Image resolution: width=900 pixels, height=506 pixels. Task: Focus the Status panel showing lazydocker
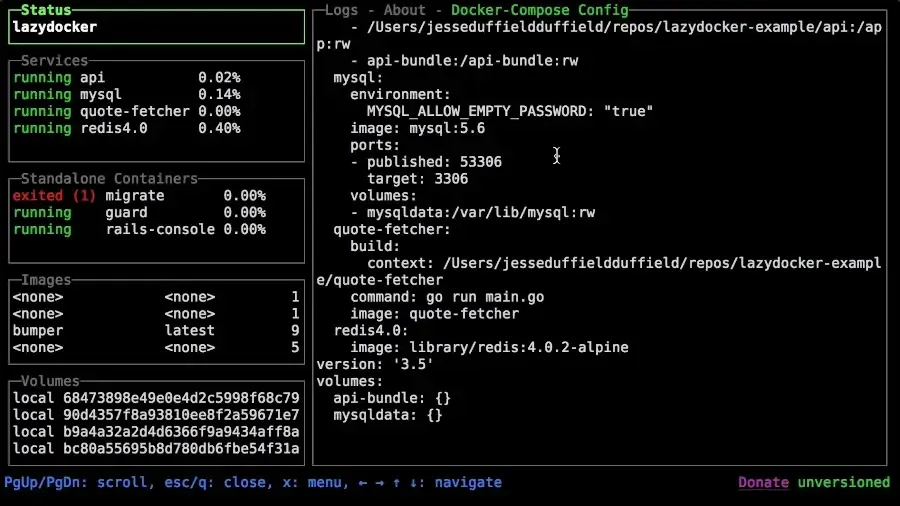(x=156, y=28)
